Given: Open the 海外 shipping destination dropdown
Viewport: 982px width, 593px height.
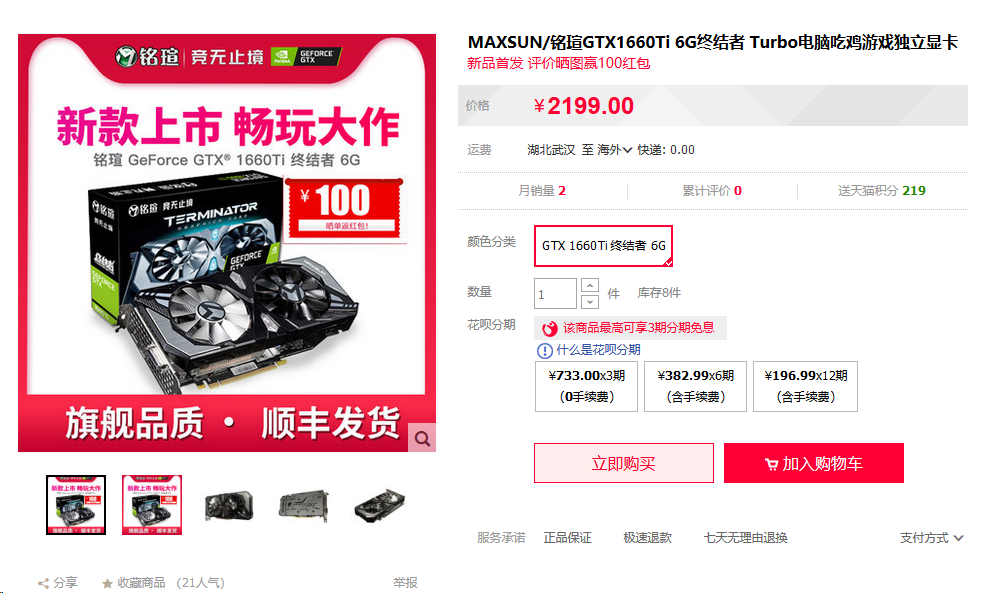Looking at the screenshot, I should [614, 150].
